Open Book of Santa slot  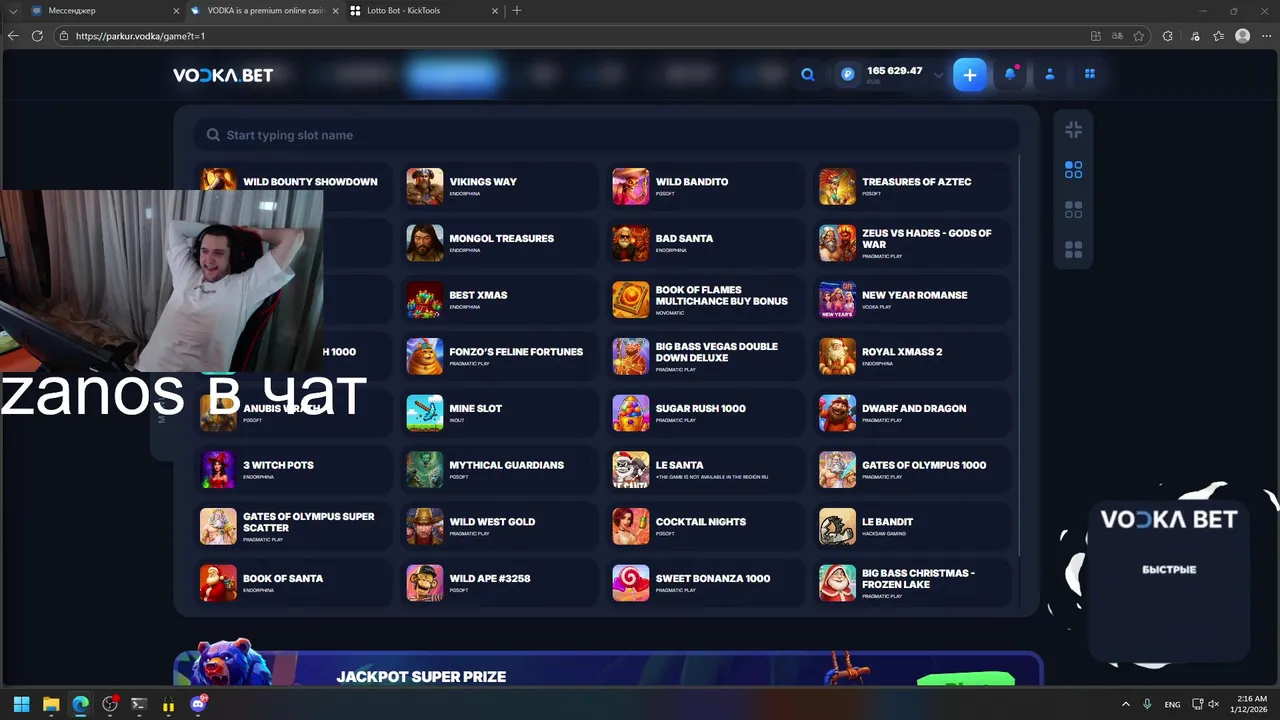click(293, 583)
